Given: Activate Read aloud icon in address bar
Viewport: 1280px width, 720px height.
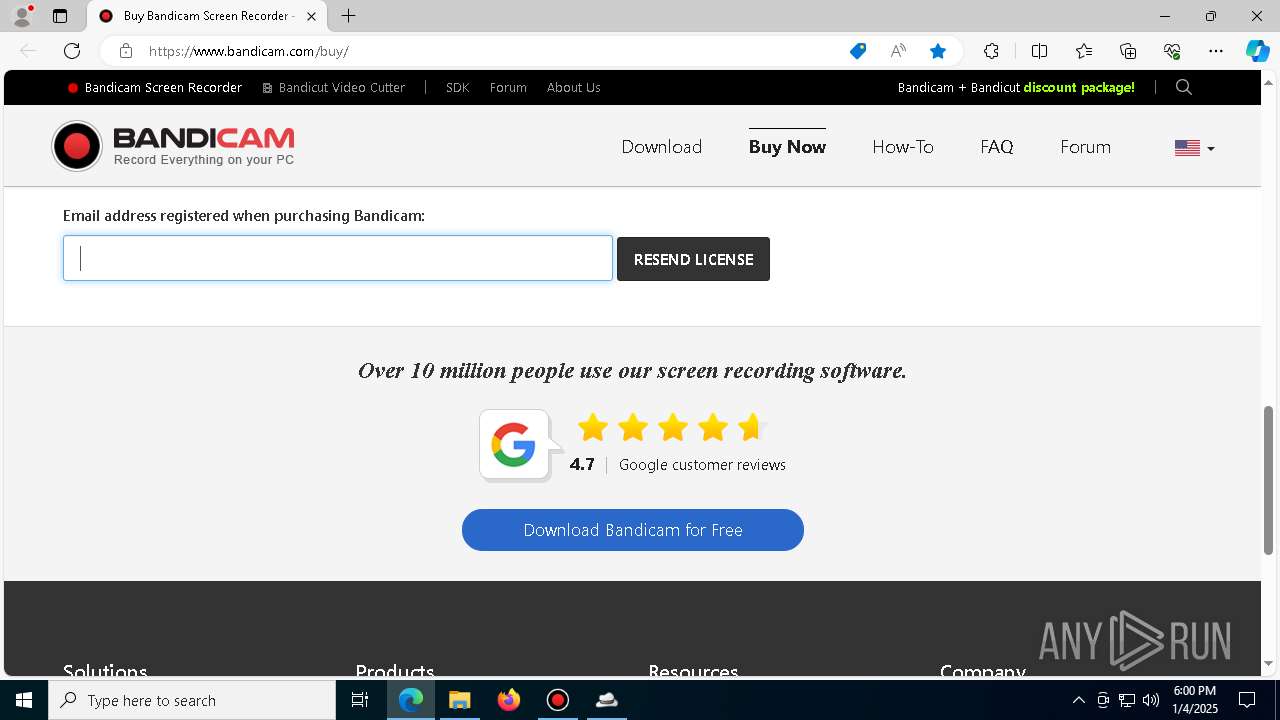Looking at the screenshot, I should pyautogui.click(x=898, y=51).
